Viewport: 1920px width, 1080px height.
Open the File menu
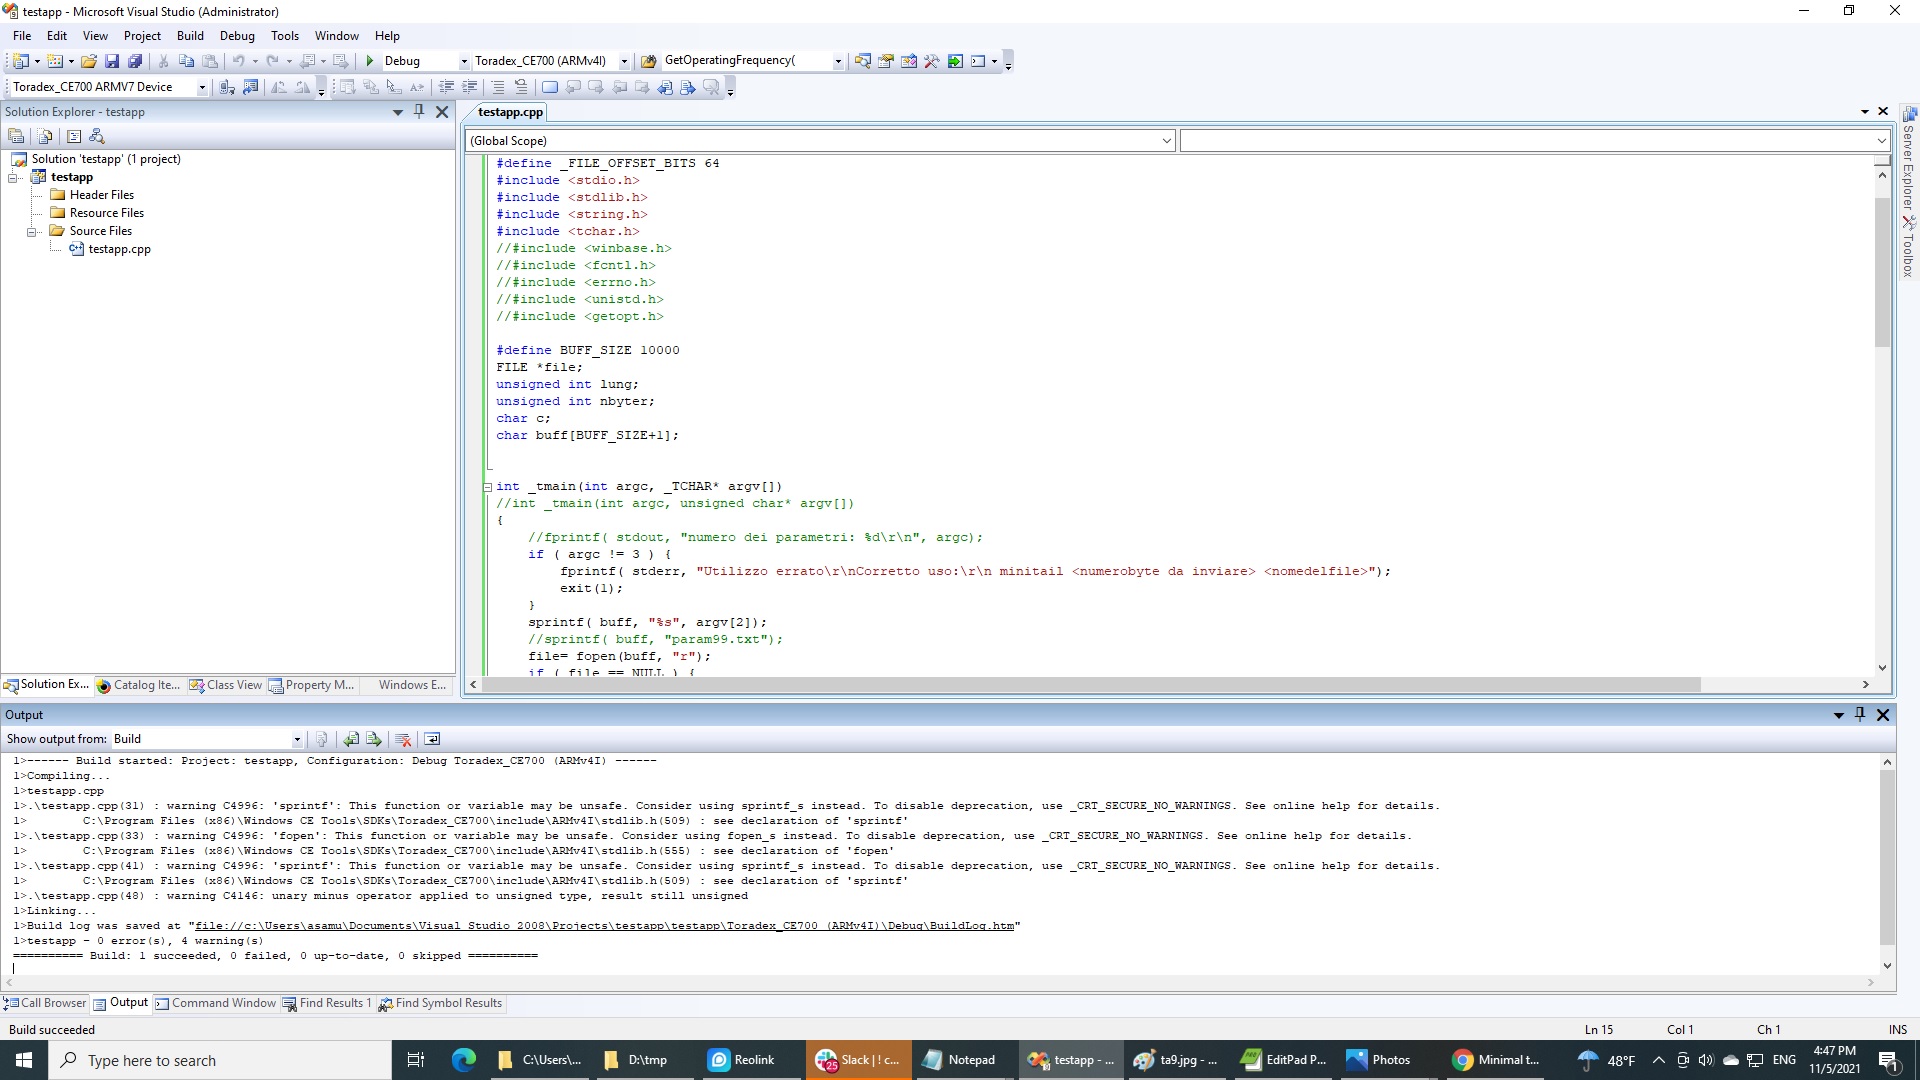click(x=22, y=35)
